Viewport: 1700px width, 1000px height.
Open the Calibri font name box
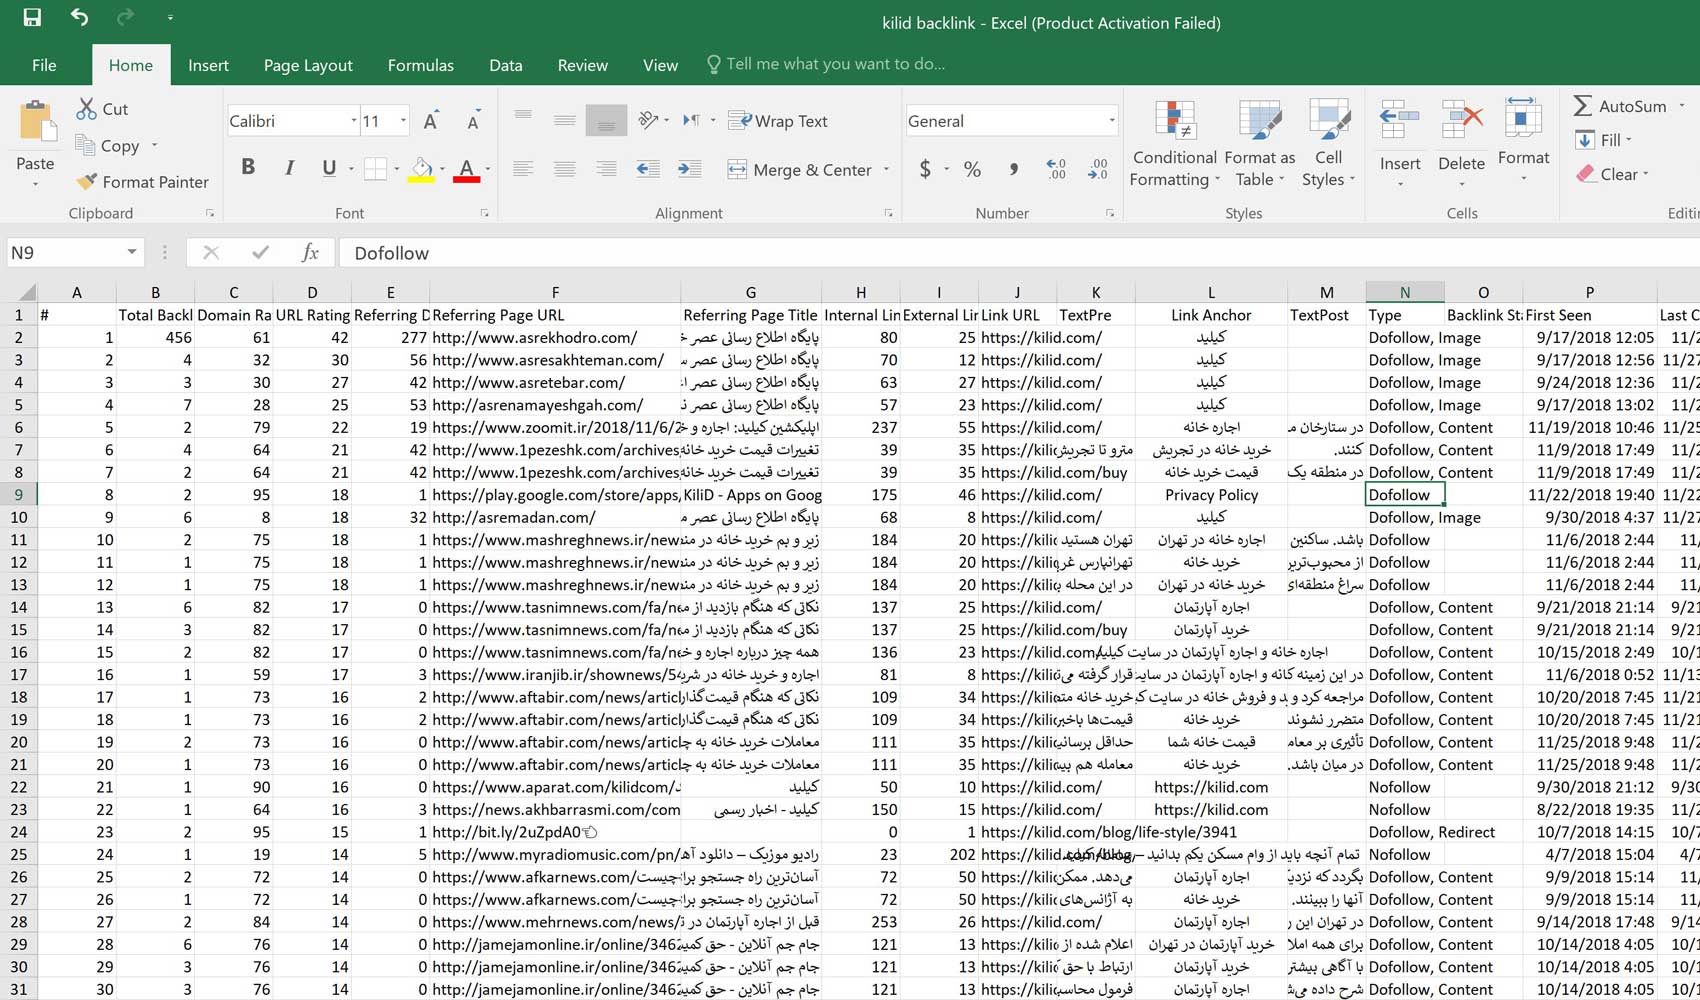coord(292,121)
